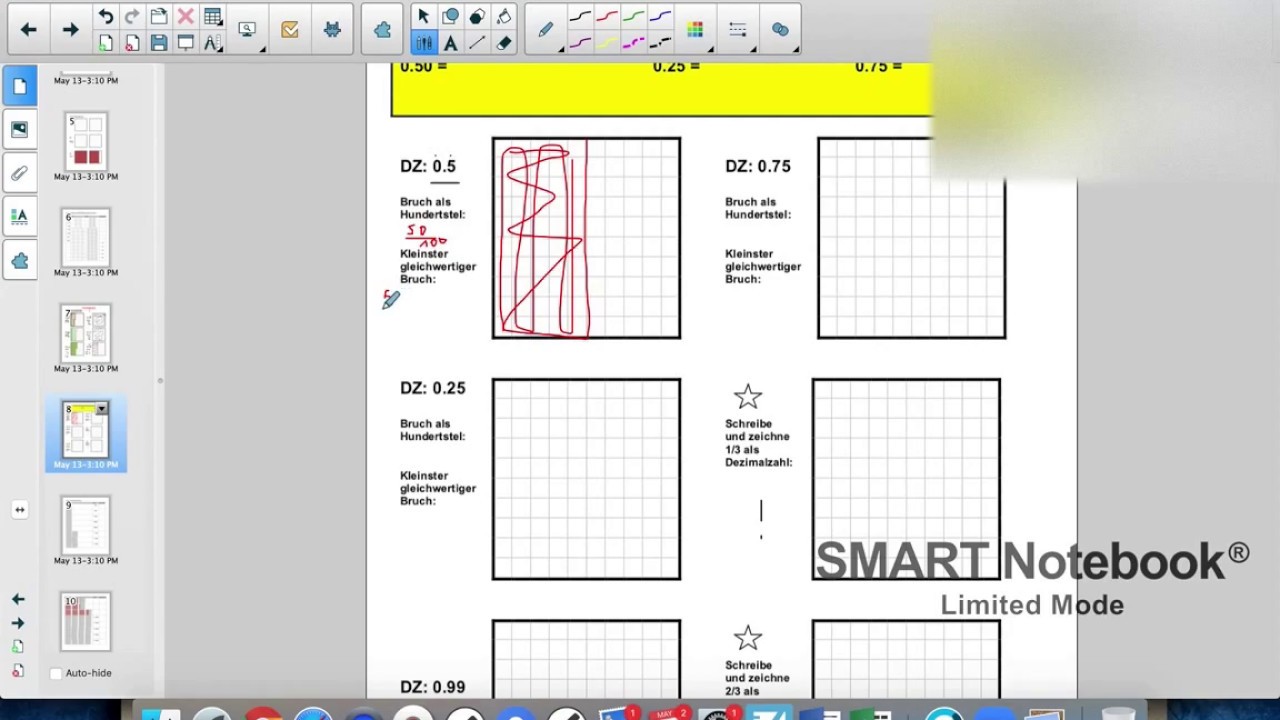Screen dimensions: 1280x720
Task: Open the Add-ons puzzle piece toolbar icon
Action: (382, 30)
